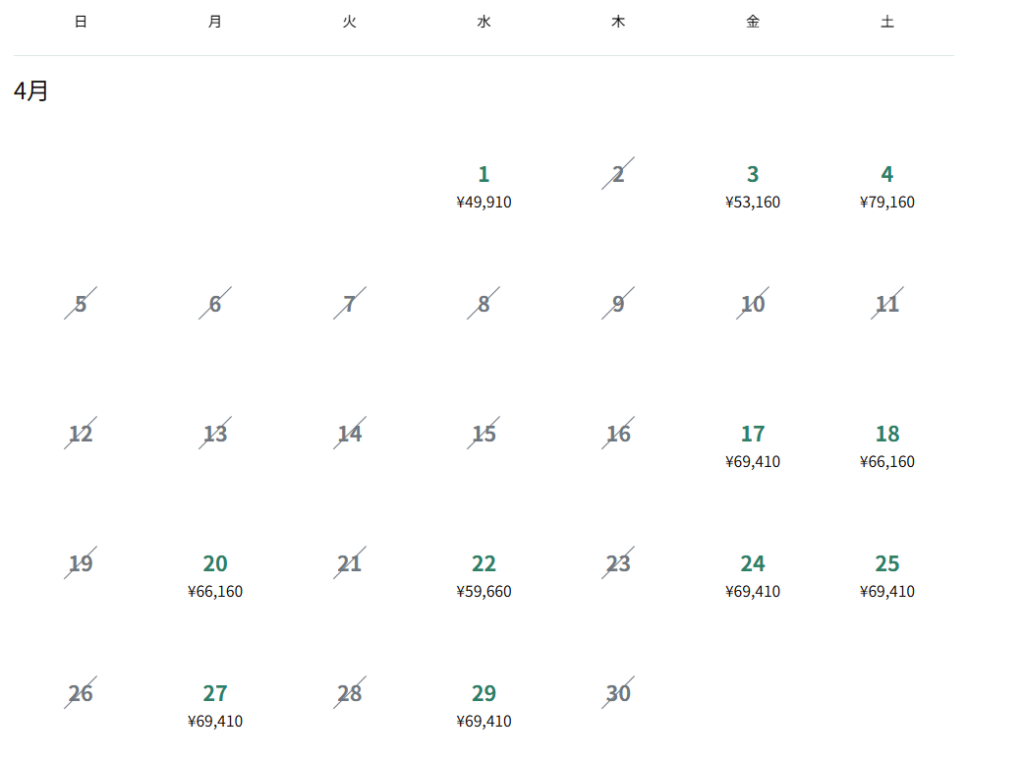Screen dimensions: 1024x762
Task: Click unavailable date April 2
Action: [618, 175]
